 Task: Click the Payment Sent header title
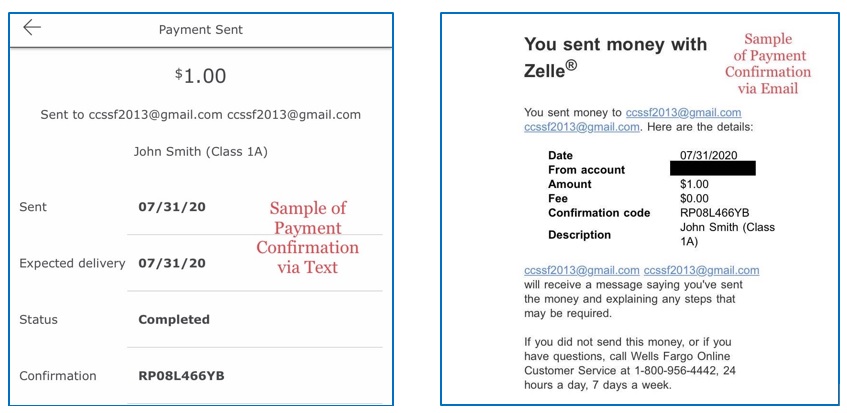200,30
